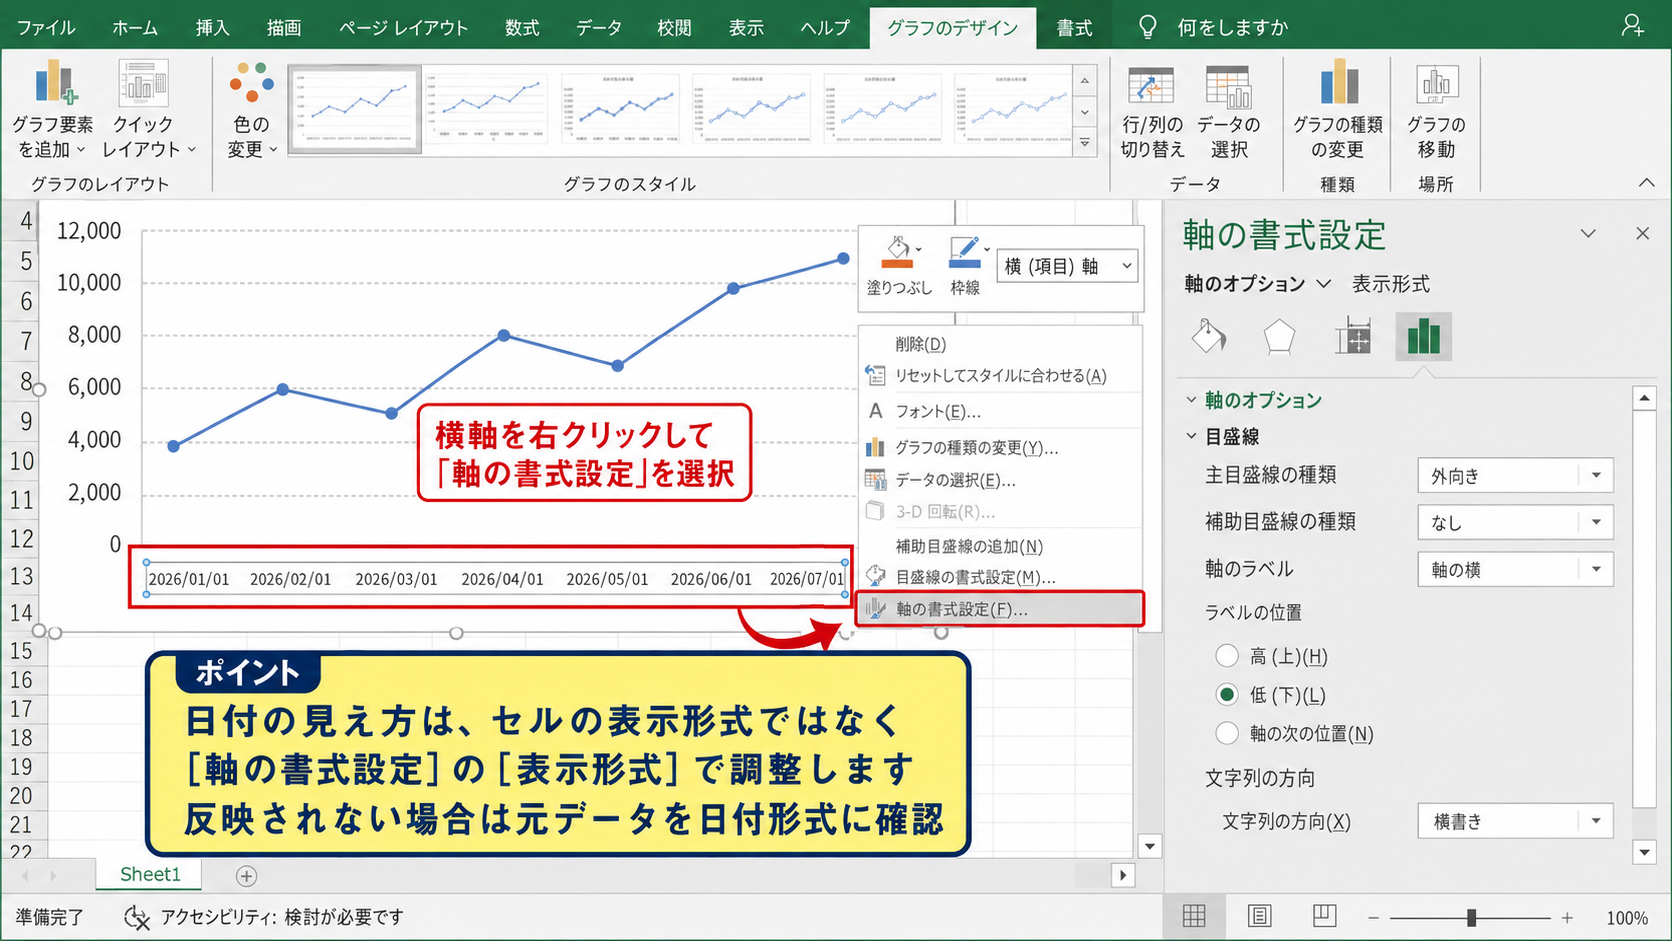Open the グラフ要素を追加 menu
This screenshot has height=941, width=1672.
[53, 110]
